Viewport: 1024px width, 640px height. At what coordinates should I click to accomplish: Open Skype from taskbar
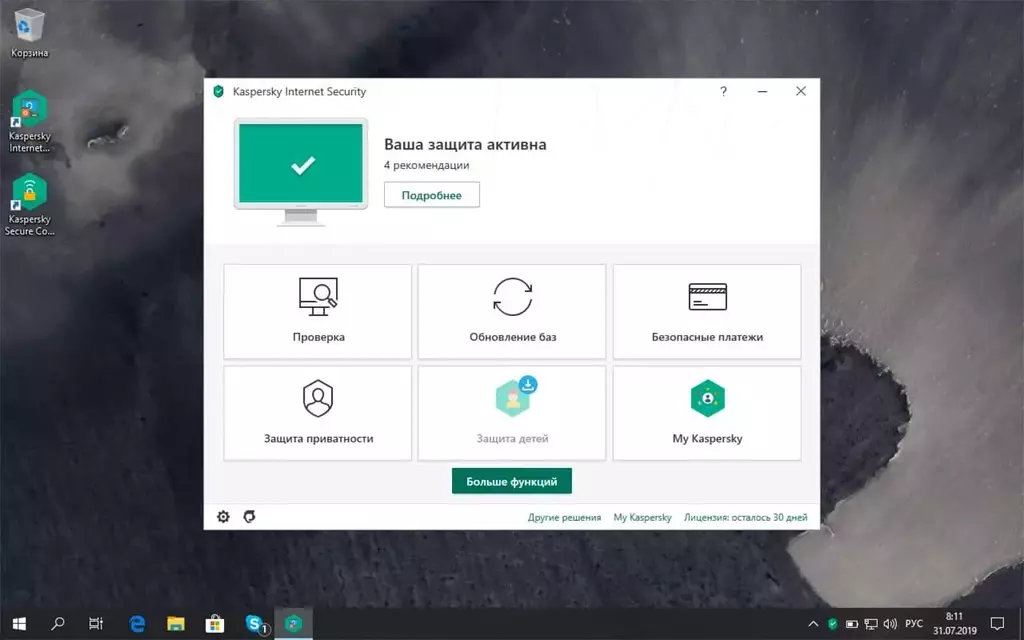click(256, 624)
